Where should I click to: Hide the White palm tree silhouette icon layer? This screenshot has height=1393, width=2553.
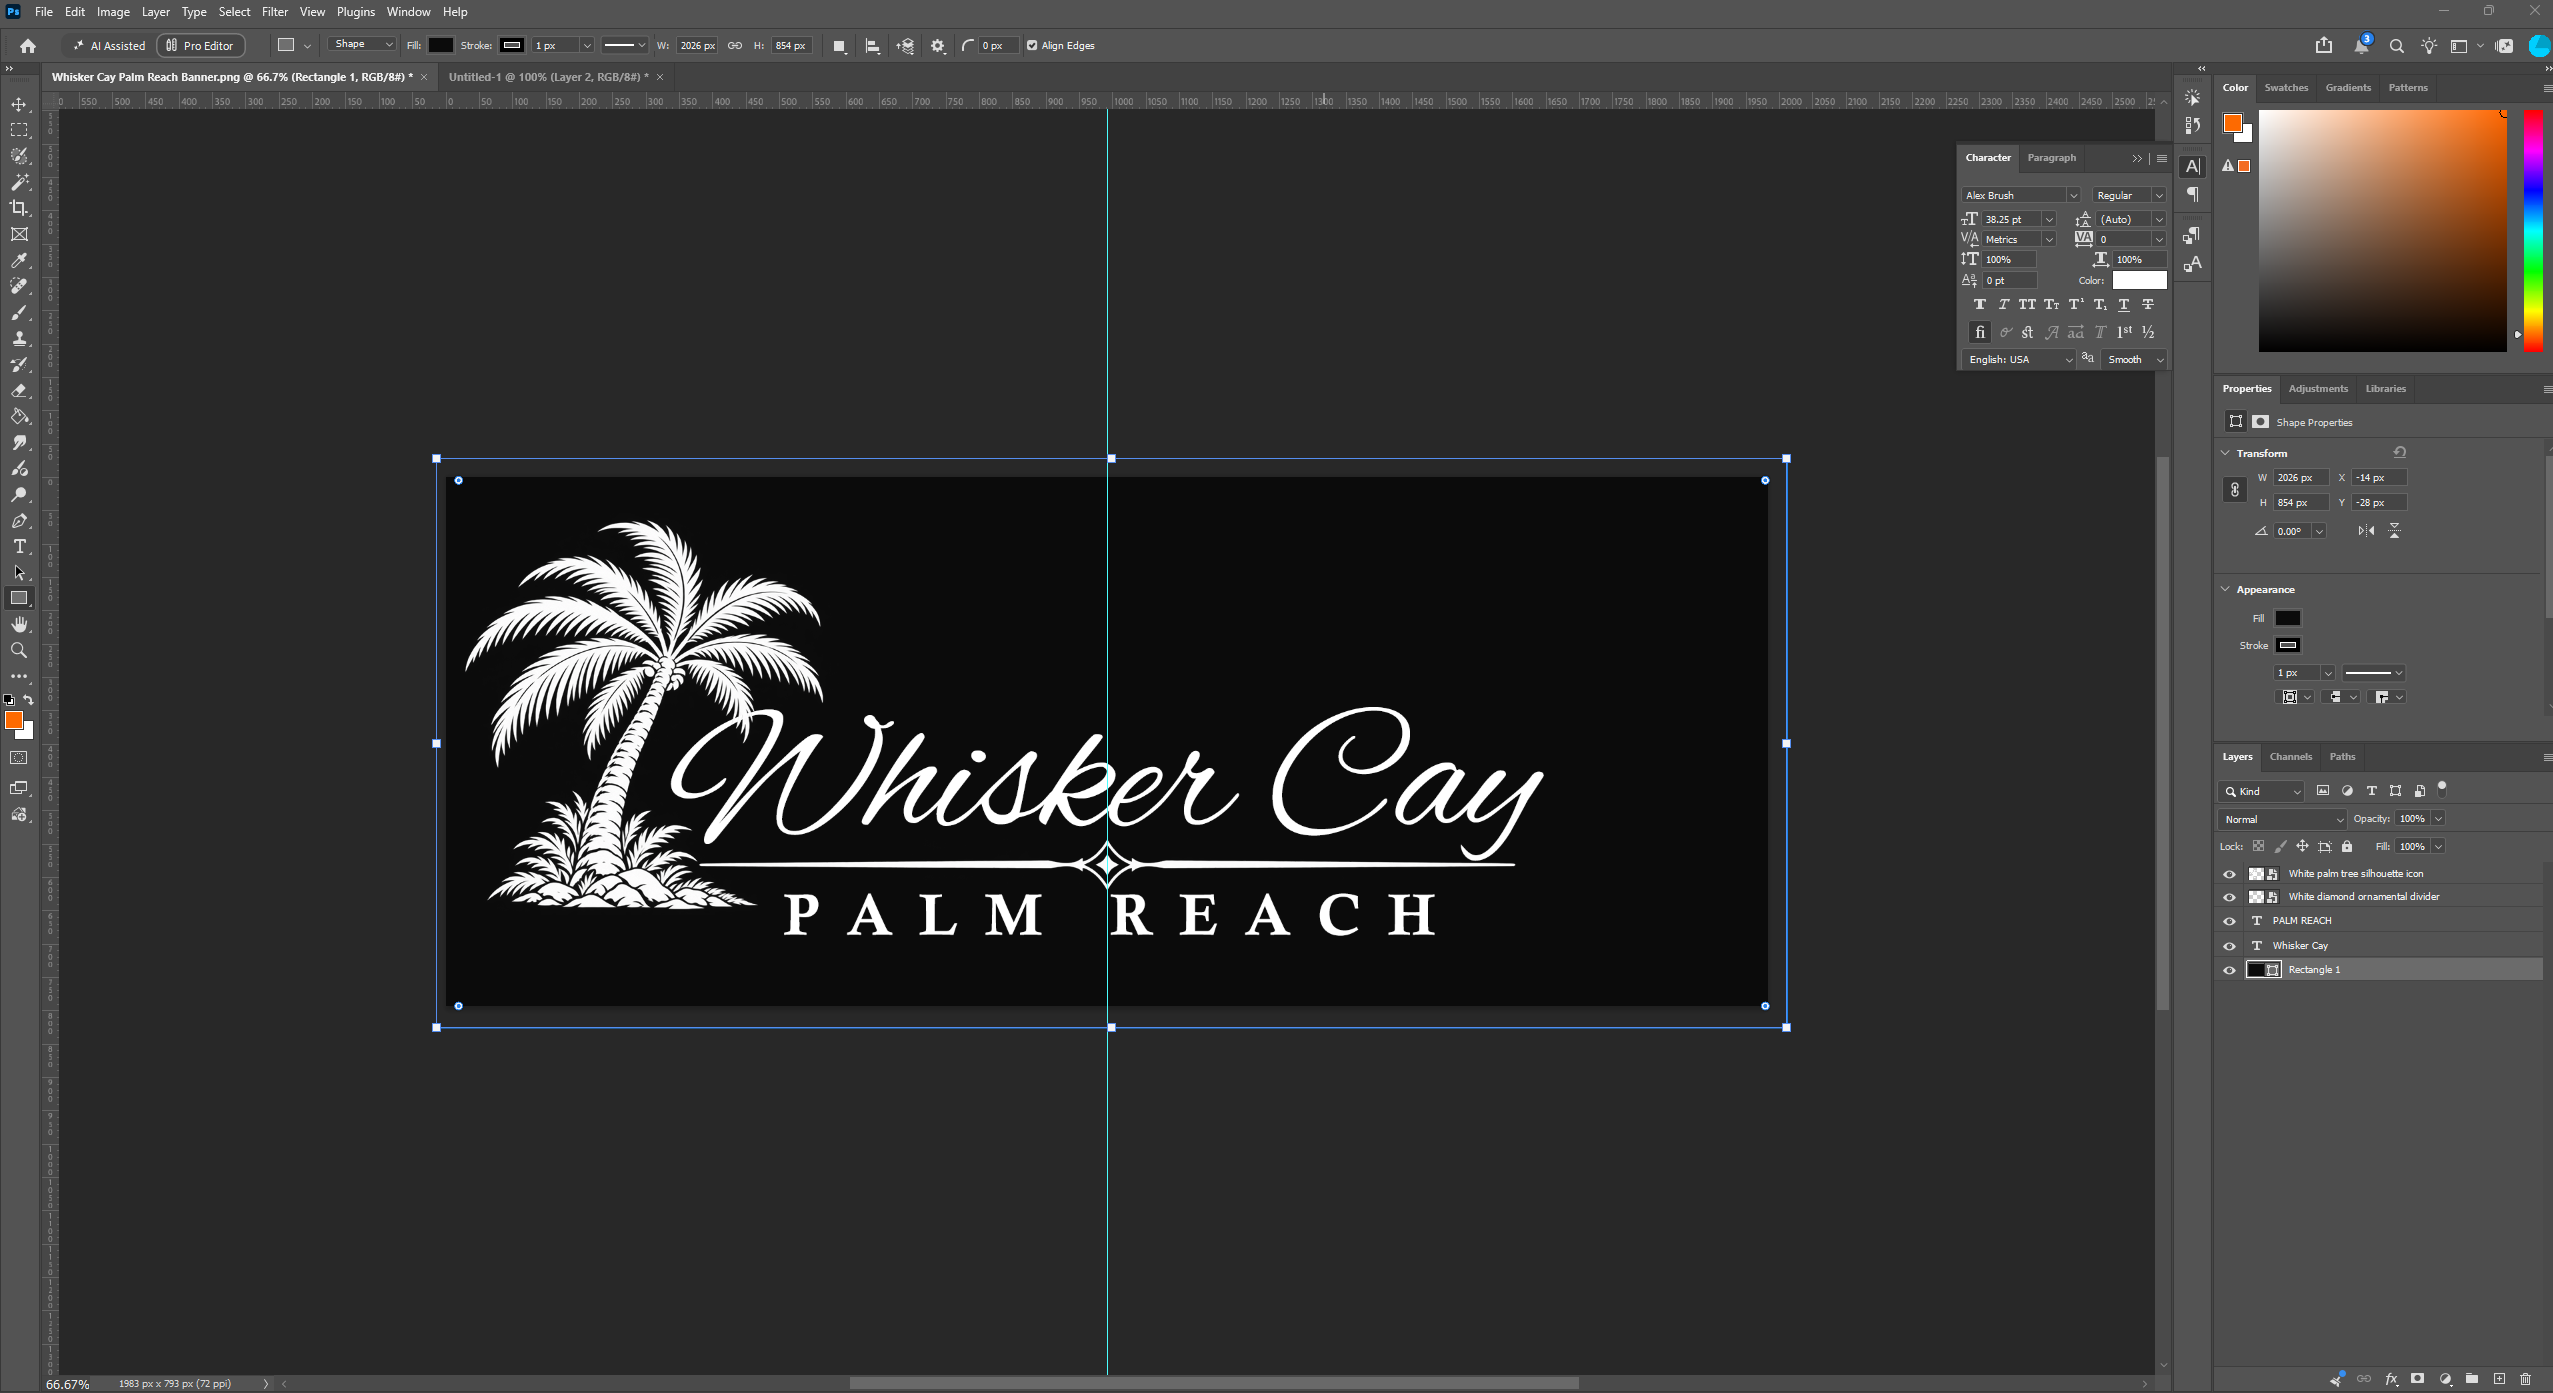pos(2229,874)
